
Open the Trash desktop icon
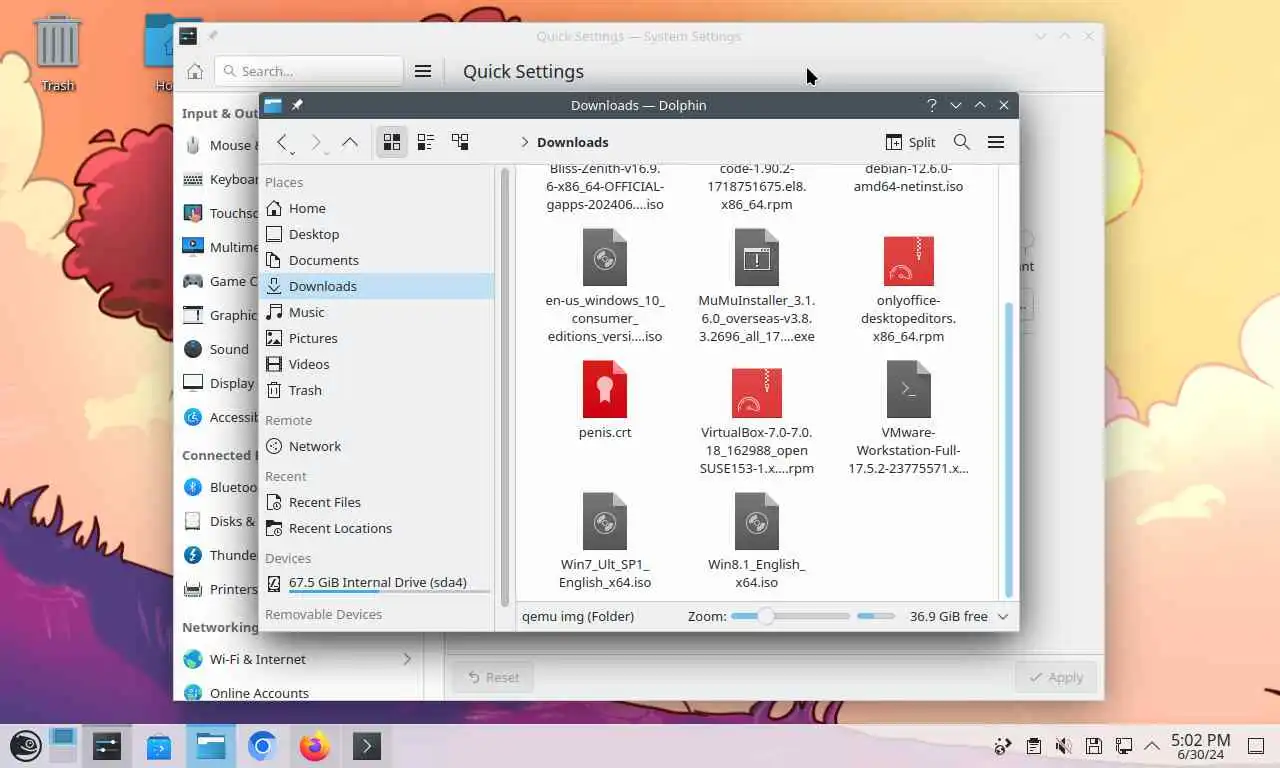58,52
